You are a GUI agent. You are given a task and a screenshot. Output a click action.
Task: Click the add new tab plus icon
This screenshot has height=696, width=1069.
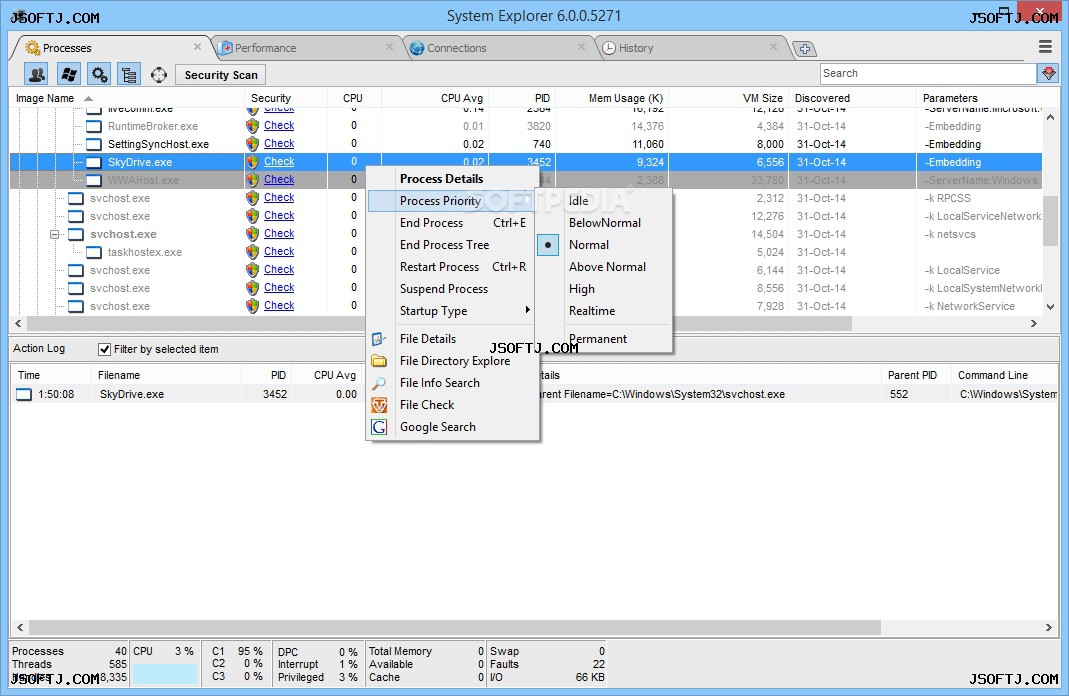(804, 48)
